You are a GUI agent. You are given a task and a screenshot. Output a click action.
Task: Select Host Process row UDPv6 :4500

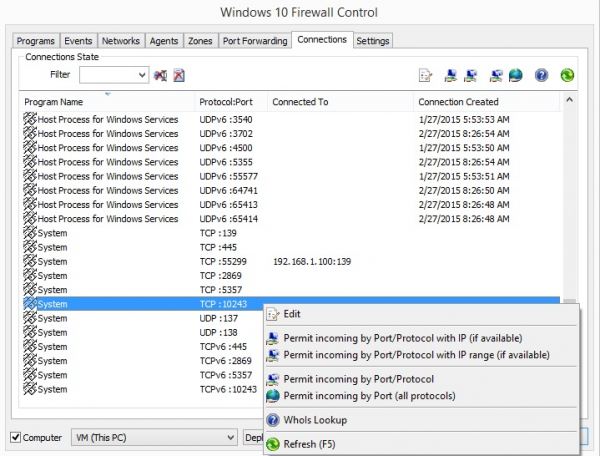(x=291, y=148)
